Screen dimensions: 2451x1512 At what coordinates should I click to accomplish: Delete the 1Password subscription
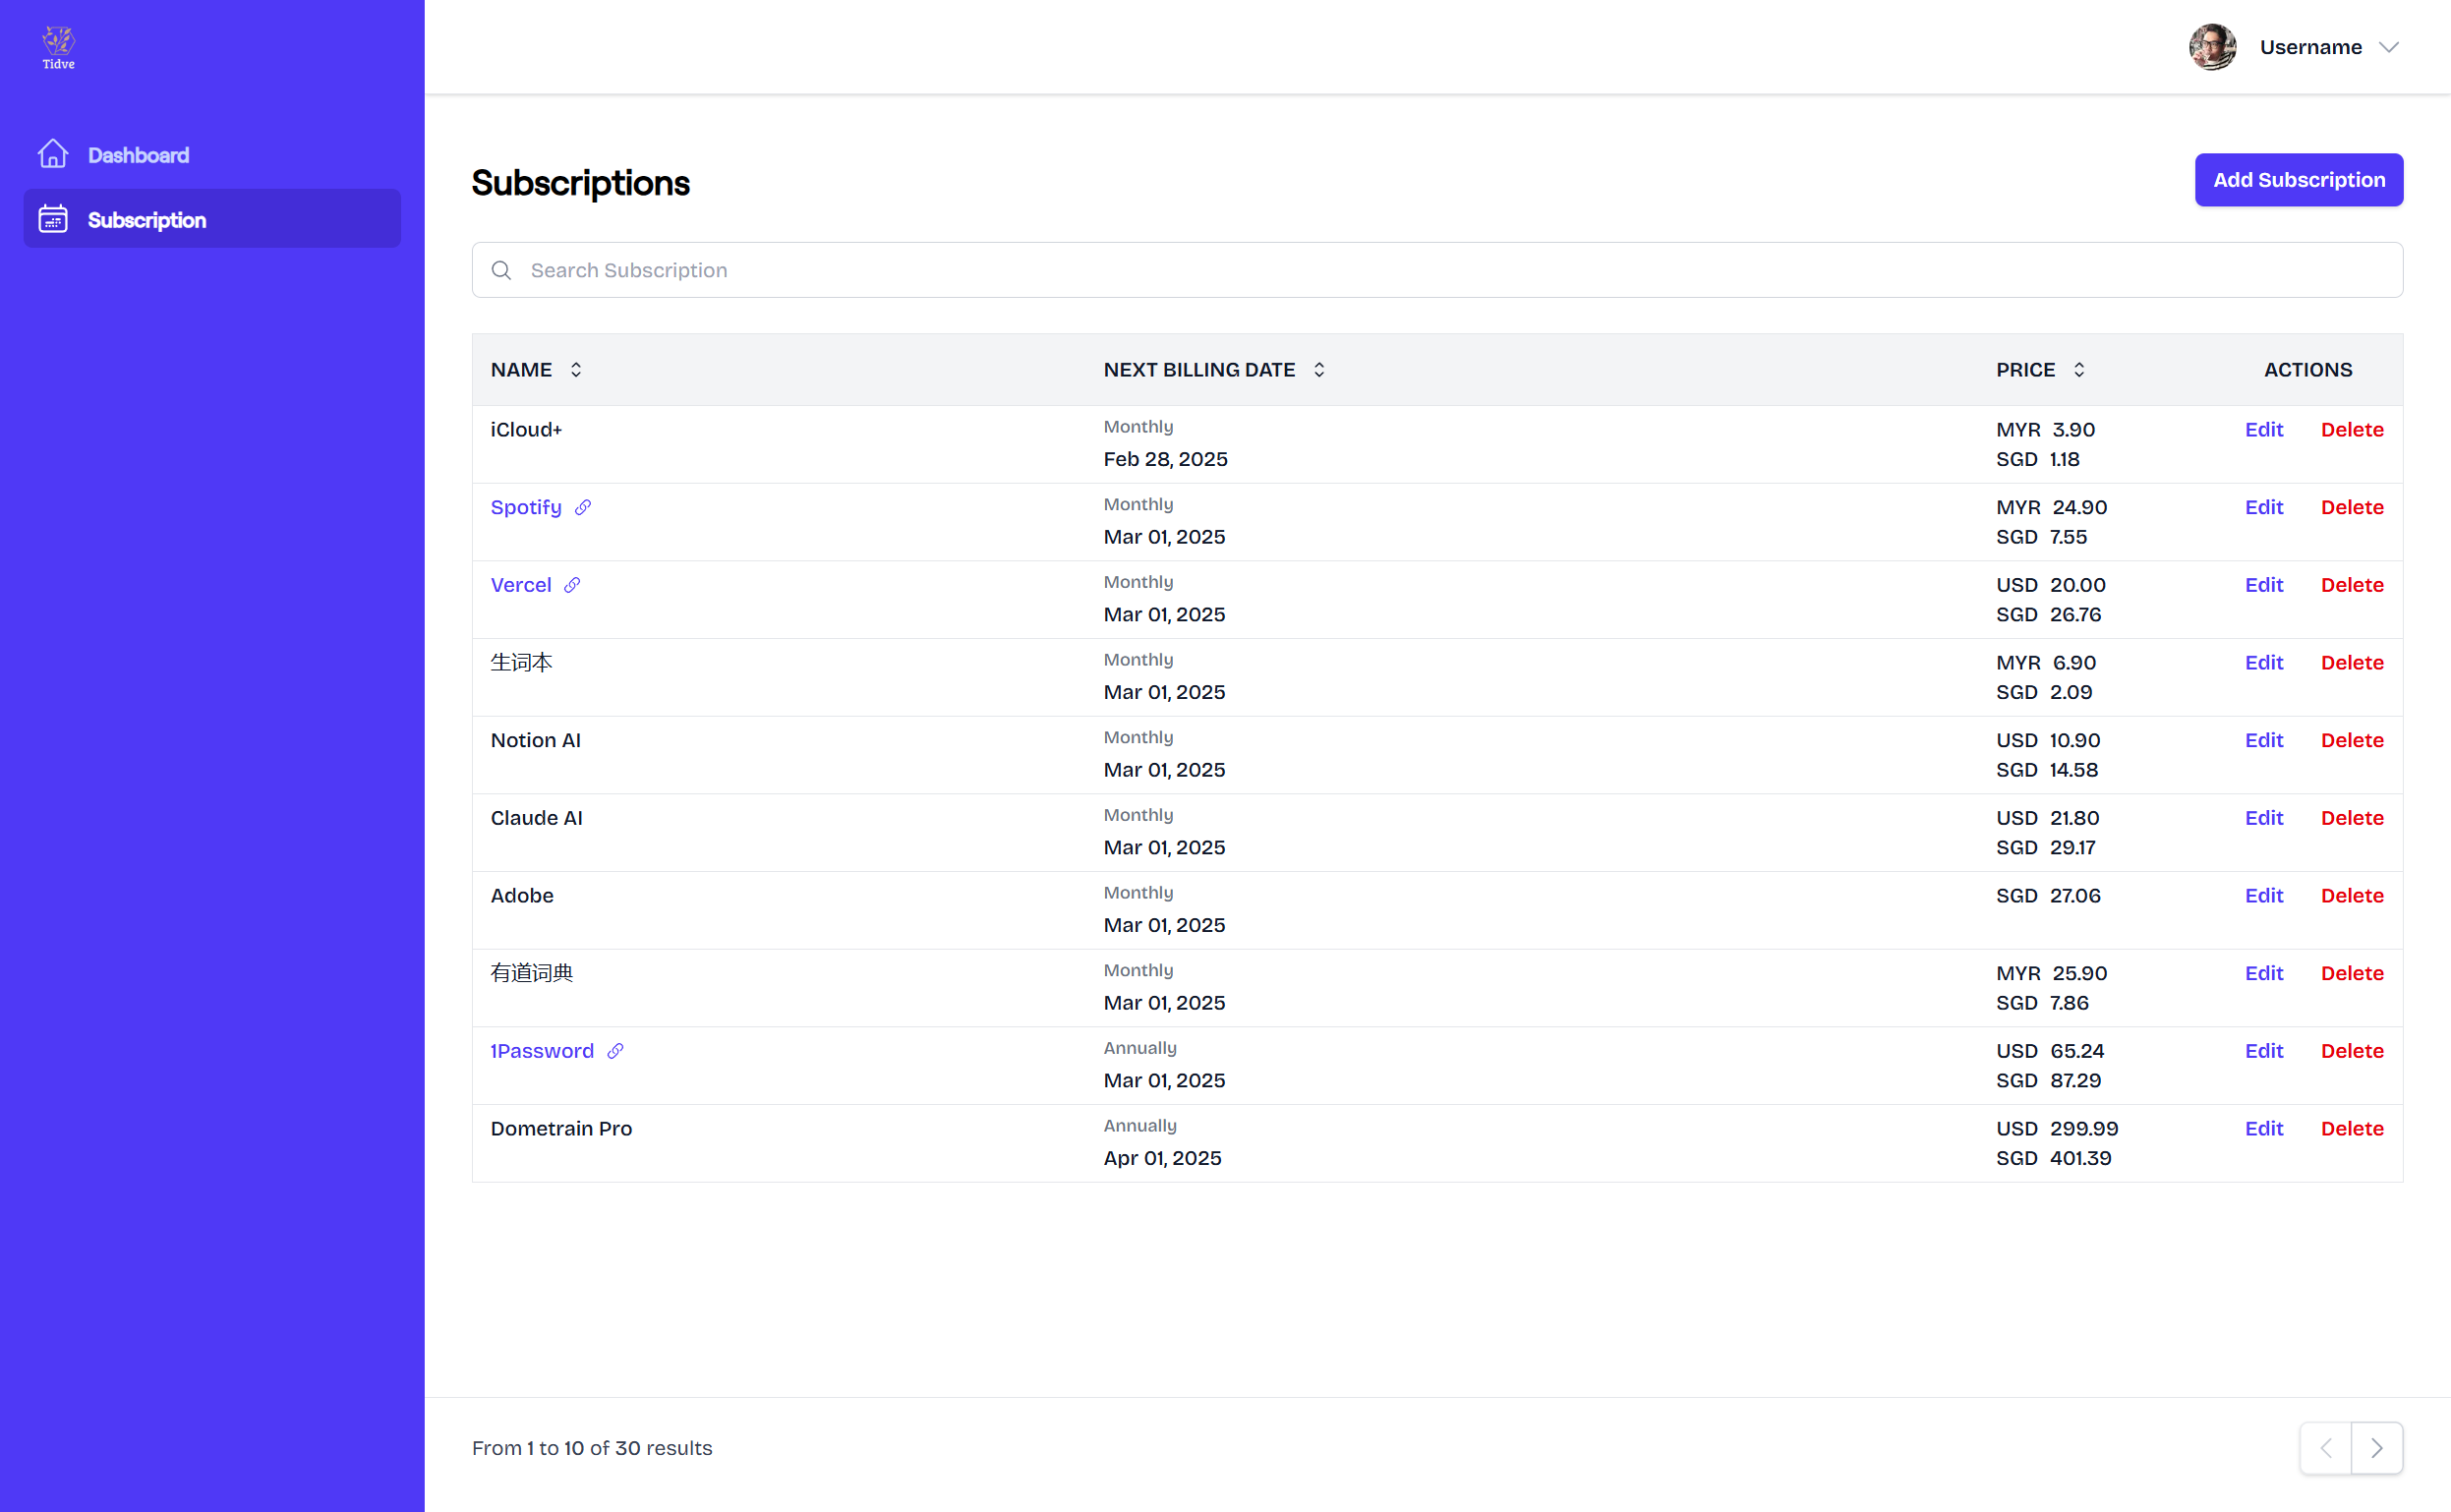click(x=2352, y=1051)
